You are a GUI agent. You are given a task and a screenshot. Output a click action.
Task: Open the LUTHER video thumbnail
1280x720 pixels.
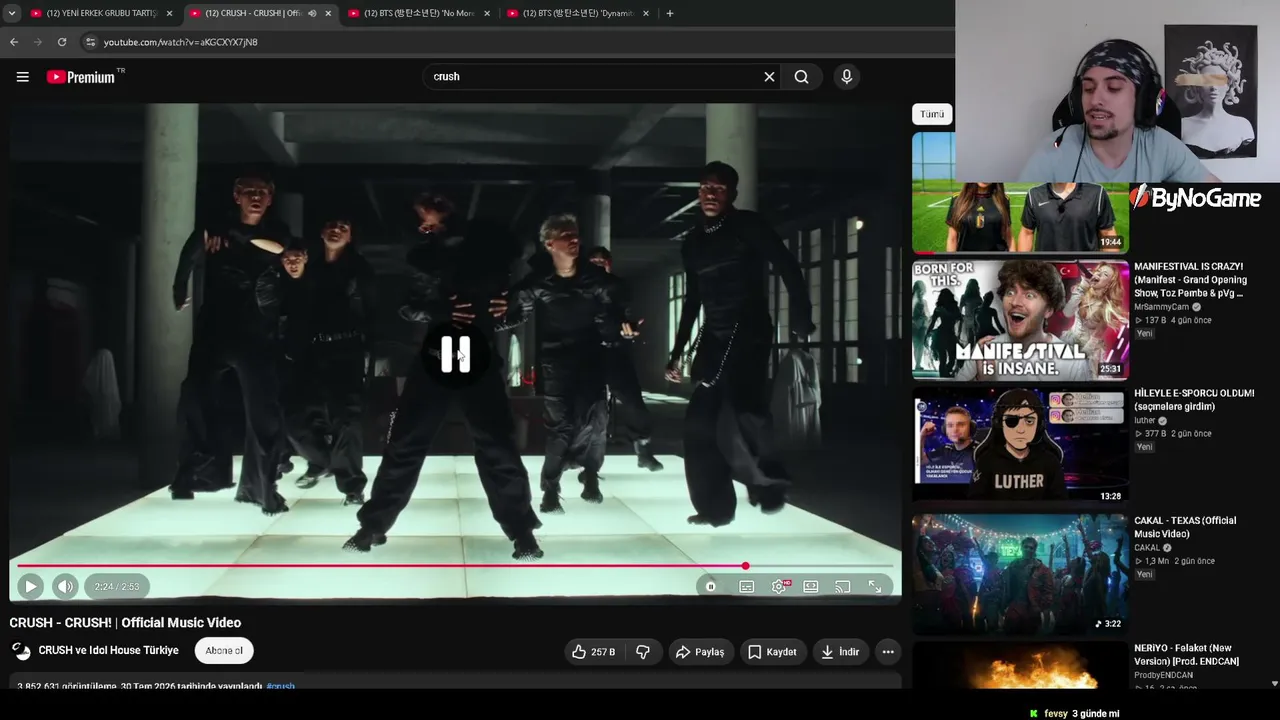(x=1020, y=447)
